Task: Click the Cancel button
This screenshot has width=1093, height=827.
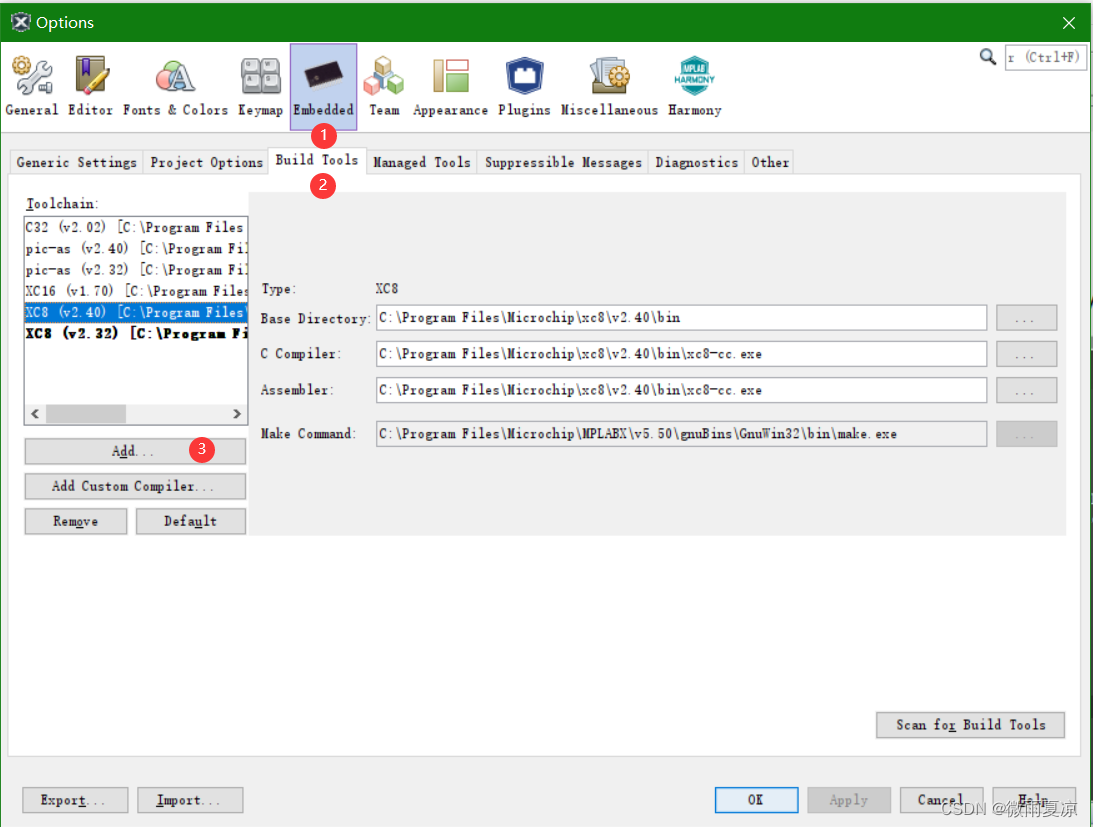Action: tap(941, 801)
